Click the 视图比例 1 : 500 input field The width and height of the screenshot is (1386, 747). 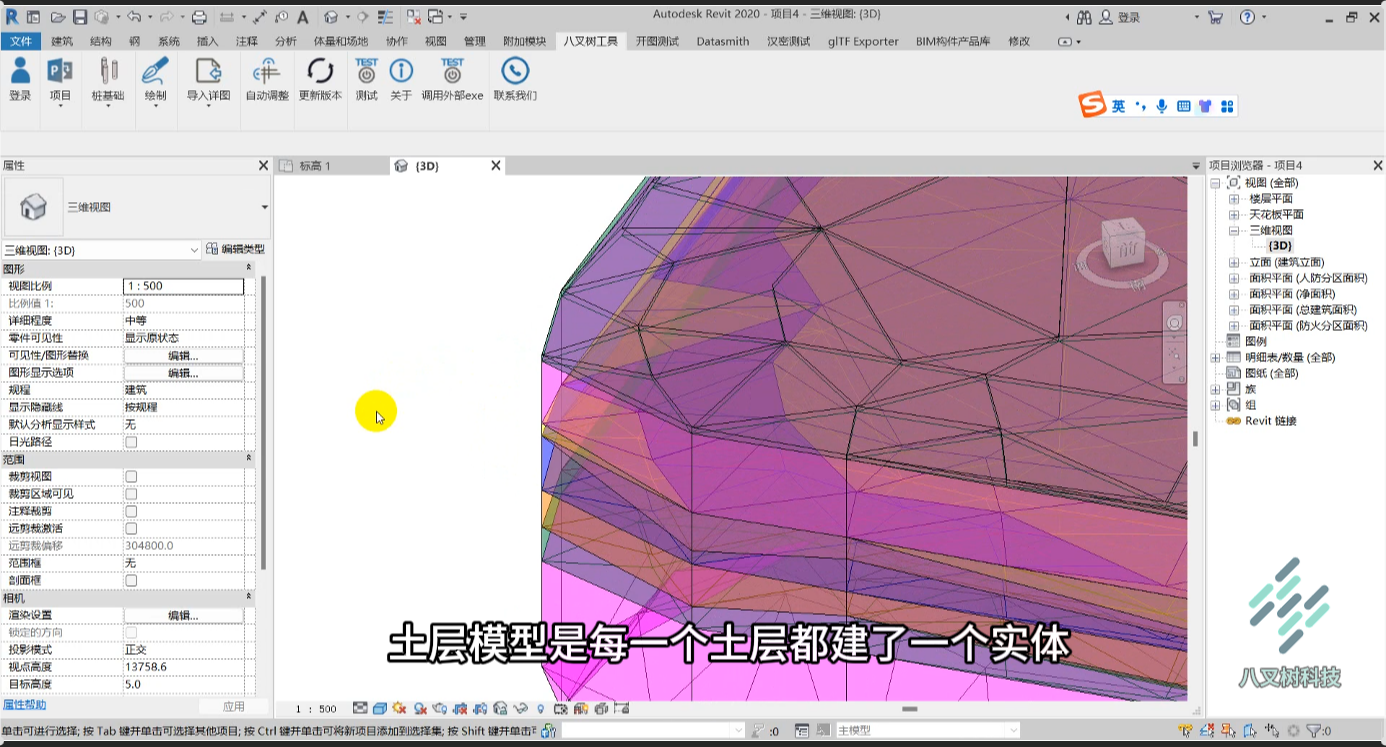[183, 286]
